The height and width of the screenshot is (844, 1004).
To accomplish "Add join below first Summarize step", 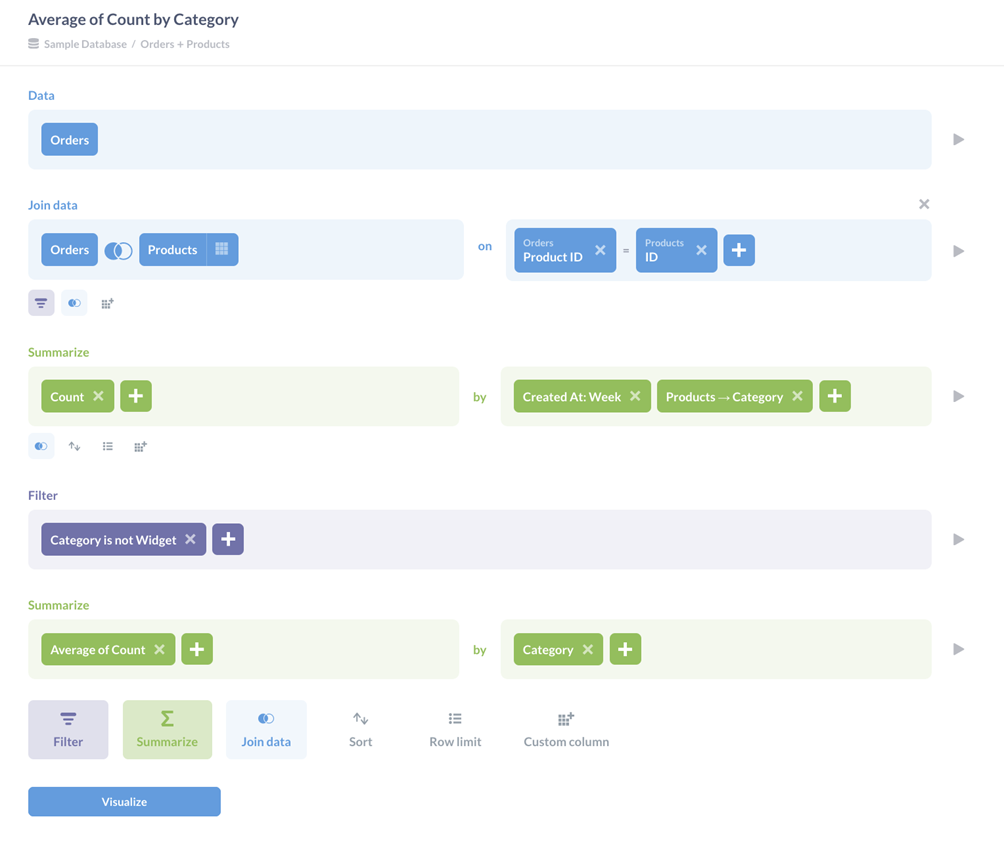I will (x=41, y=446).
